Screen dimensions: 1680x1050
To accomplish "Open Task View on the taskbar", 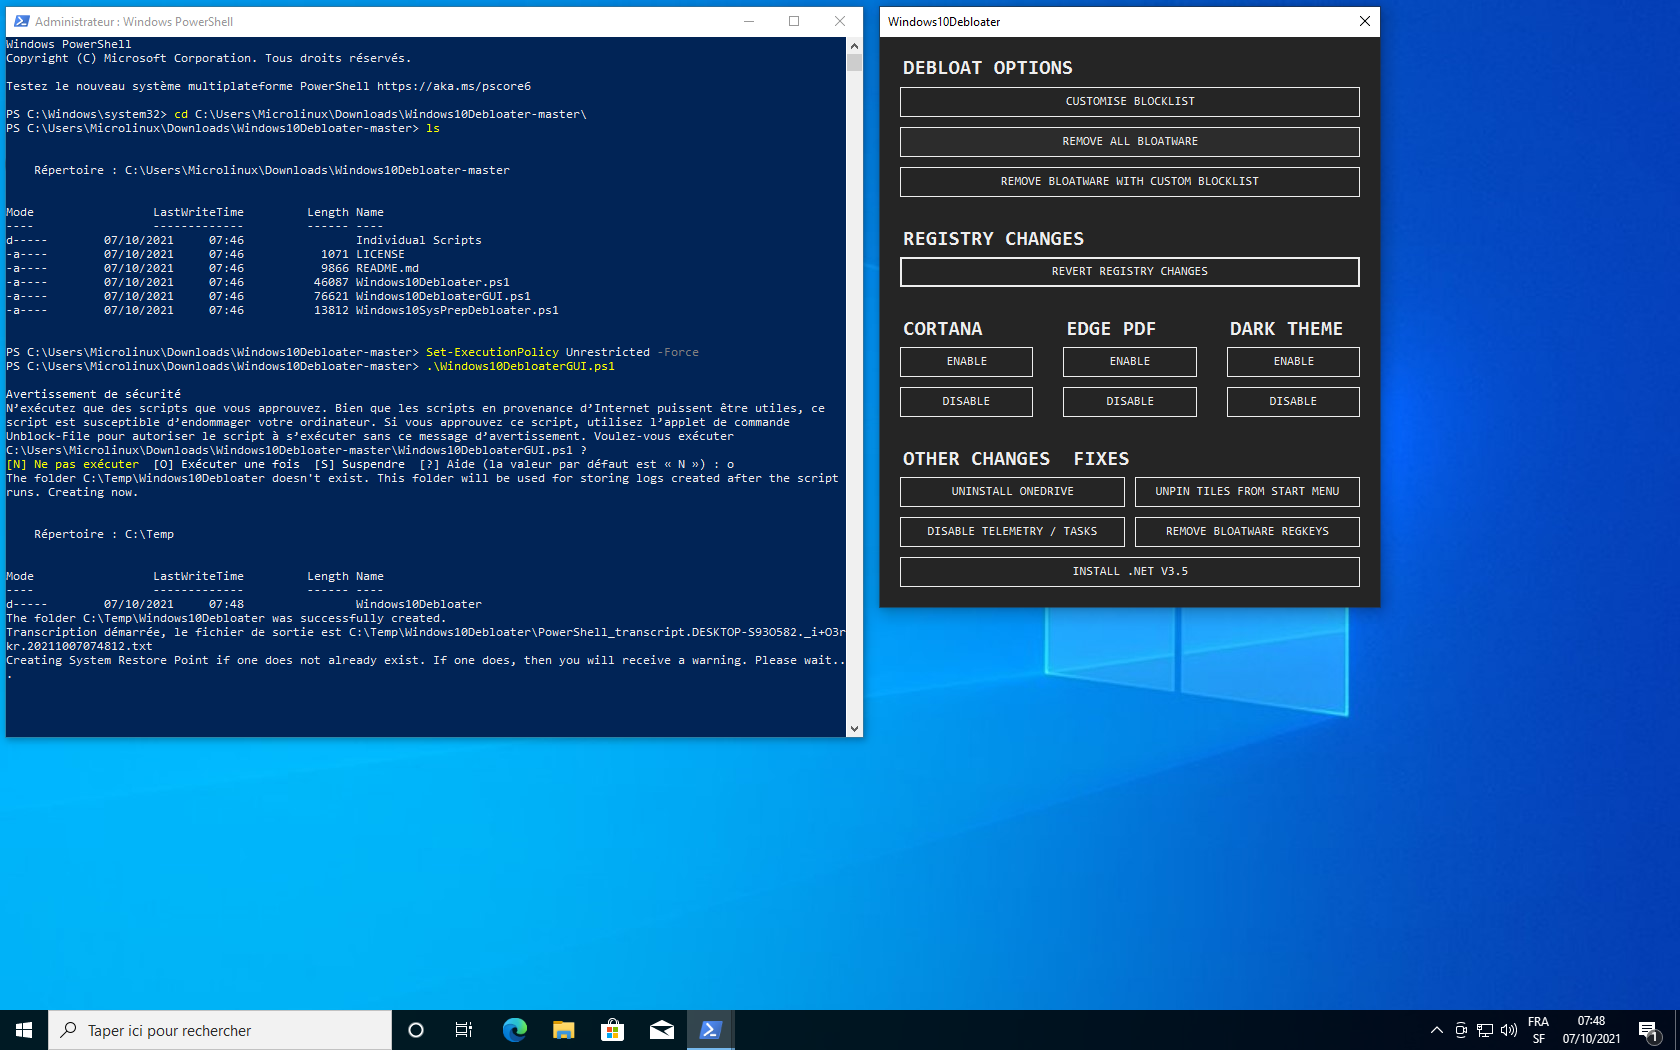I will 464,1030.
